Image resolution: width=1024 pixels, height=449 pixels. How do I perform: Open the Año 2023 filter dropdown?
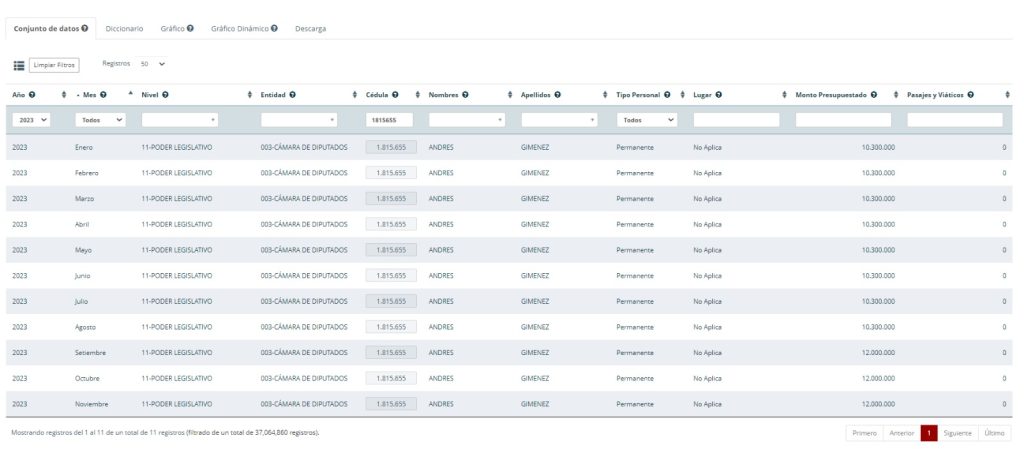[32, 120]
